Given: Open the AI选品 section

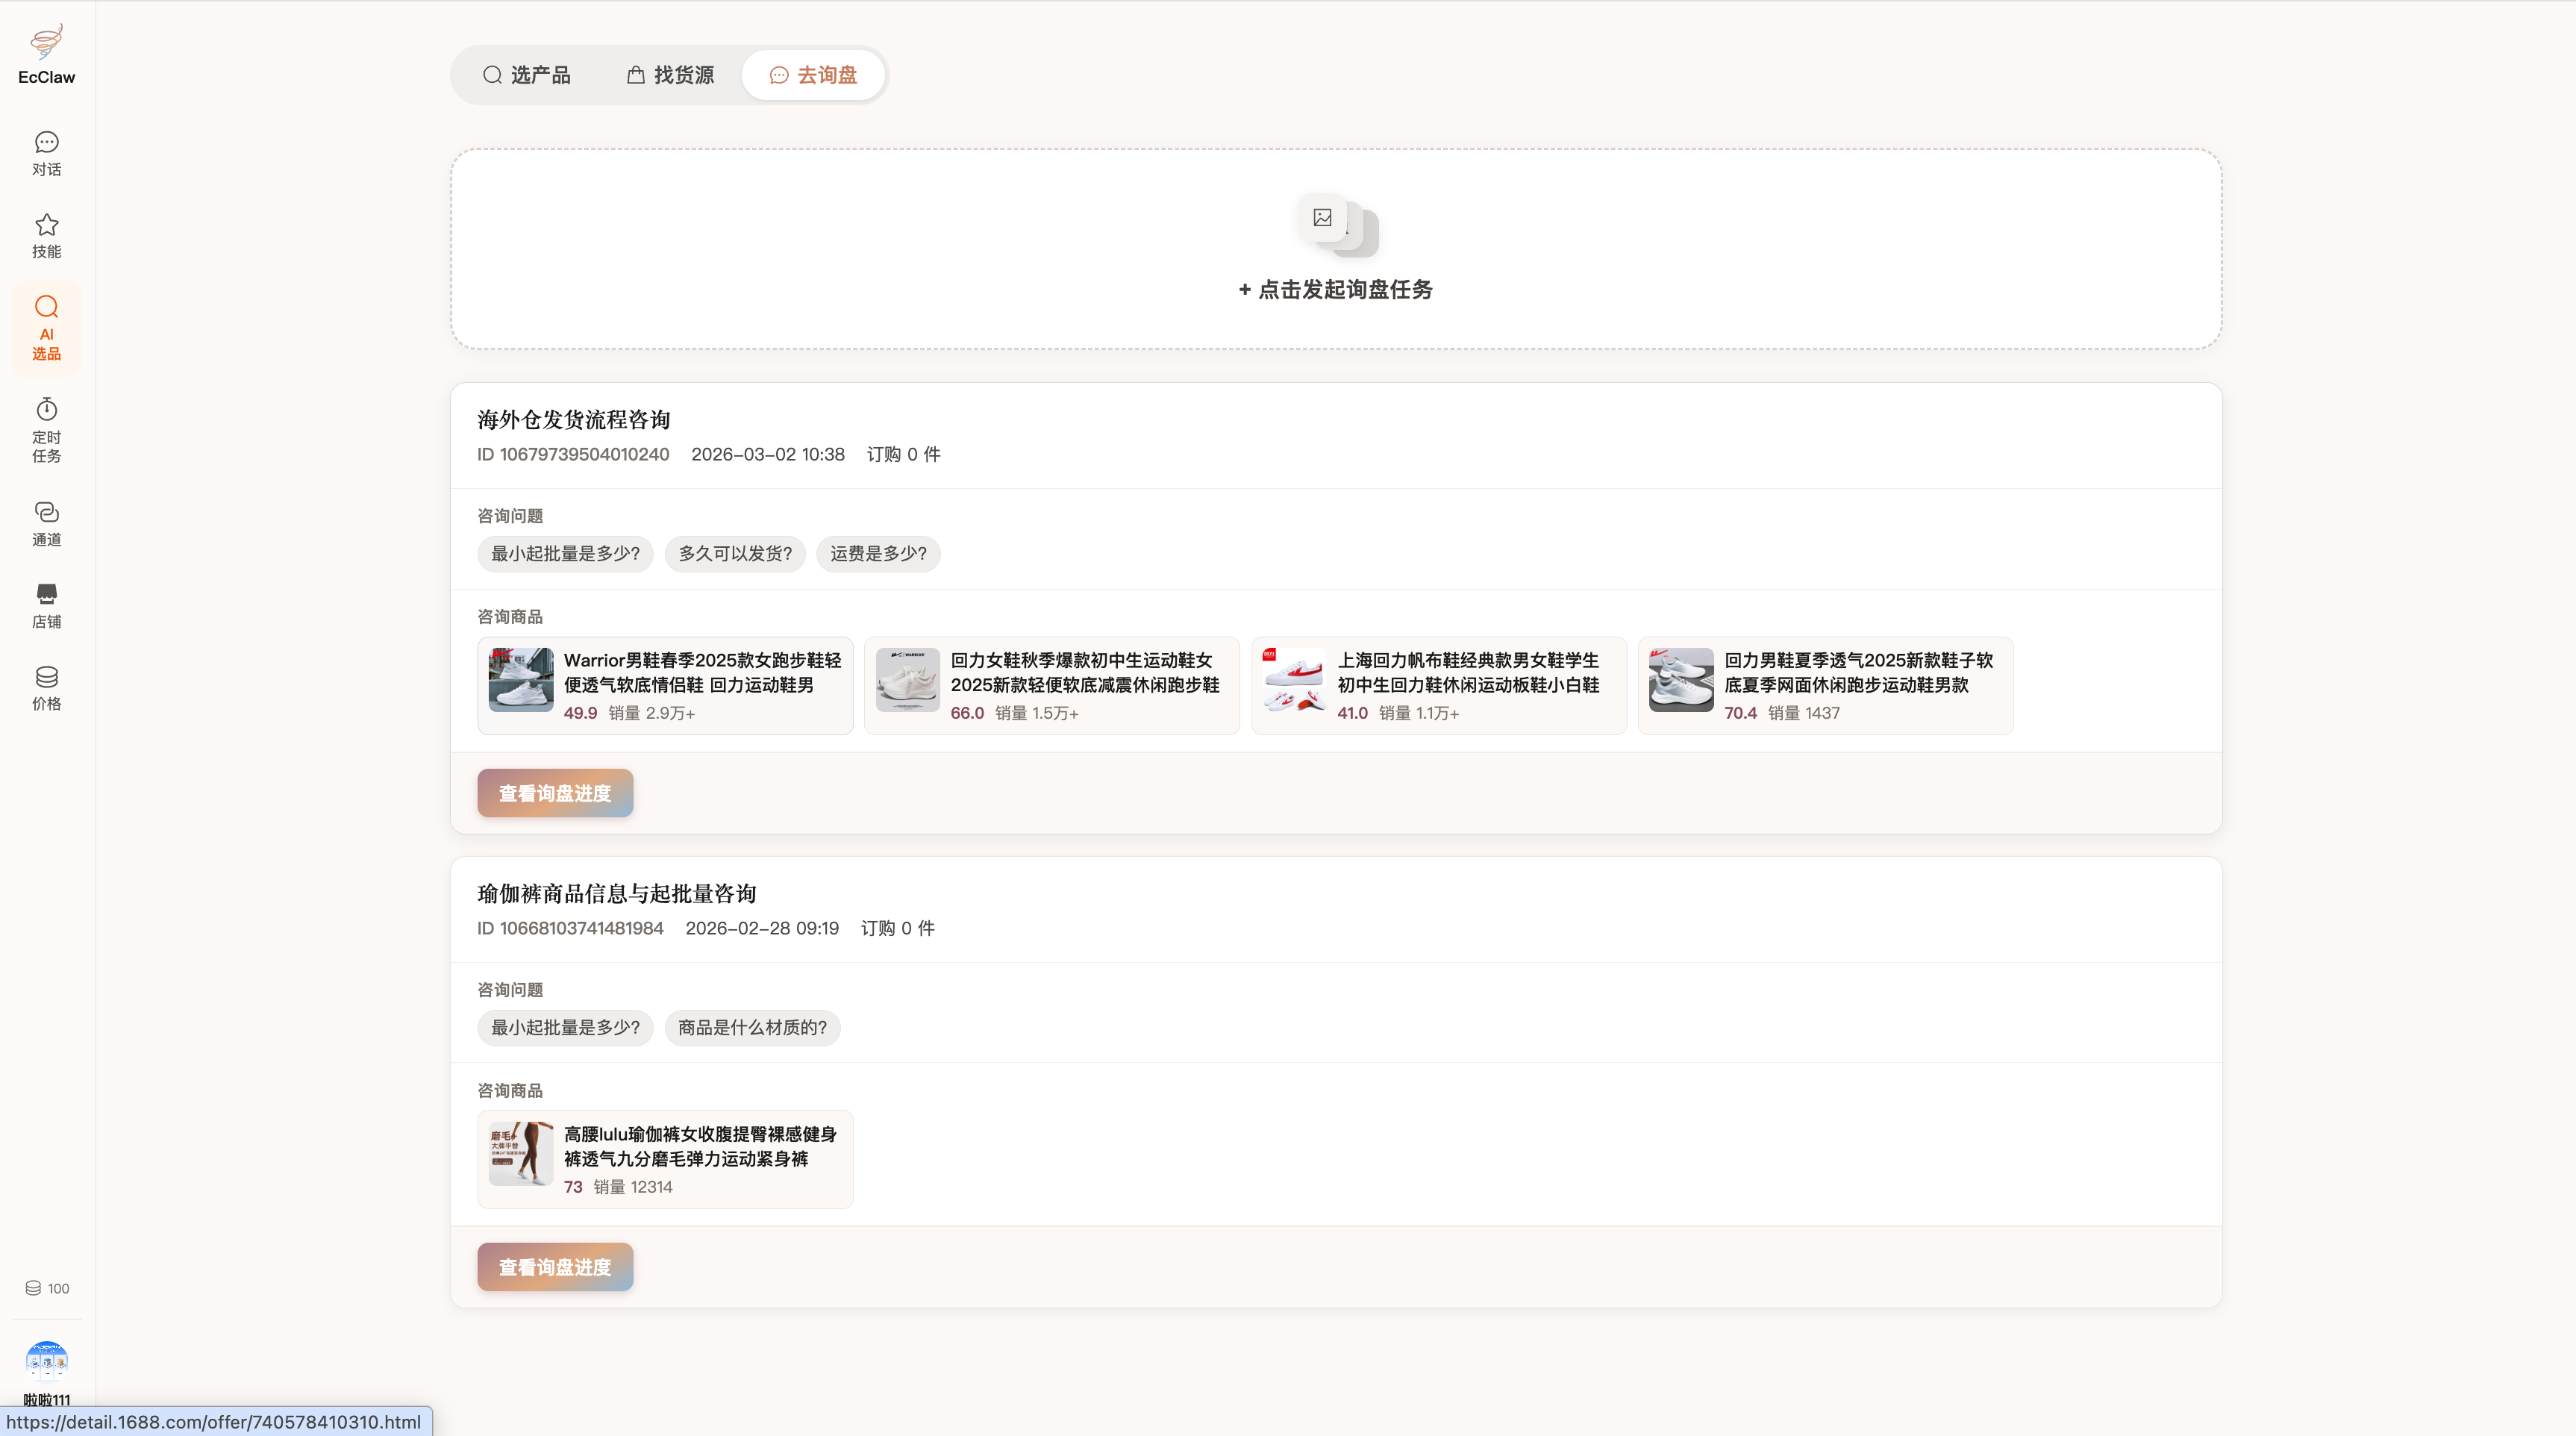Looking at the screenshot, I should coord(46,328).
